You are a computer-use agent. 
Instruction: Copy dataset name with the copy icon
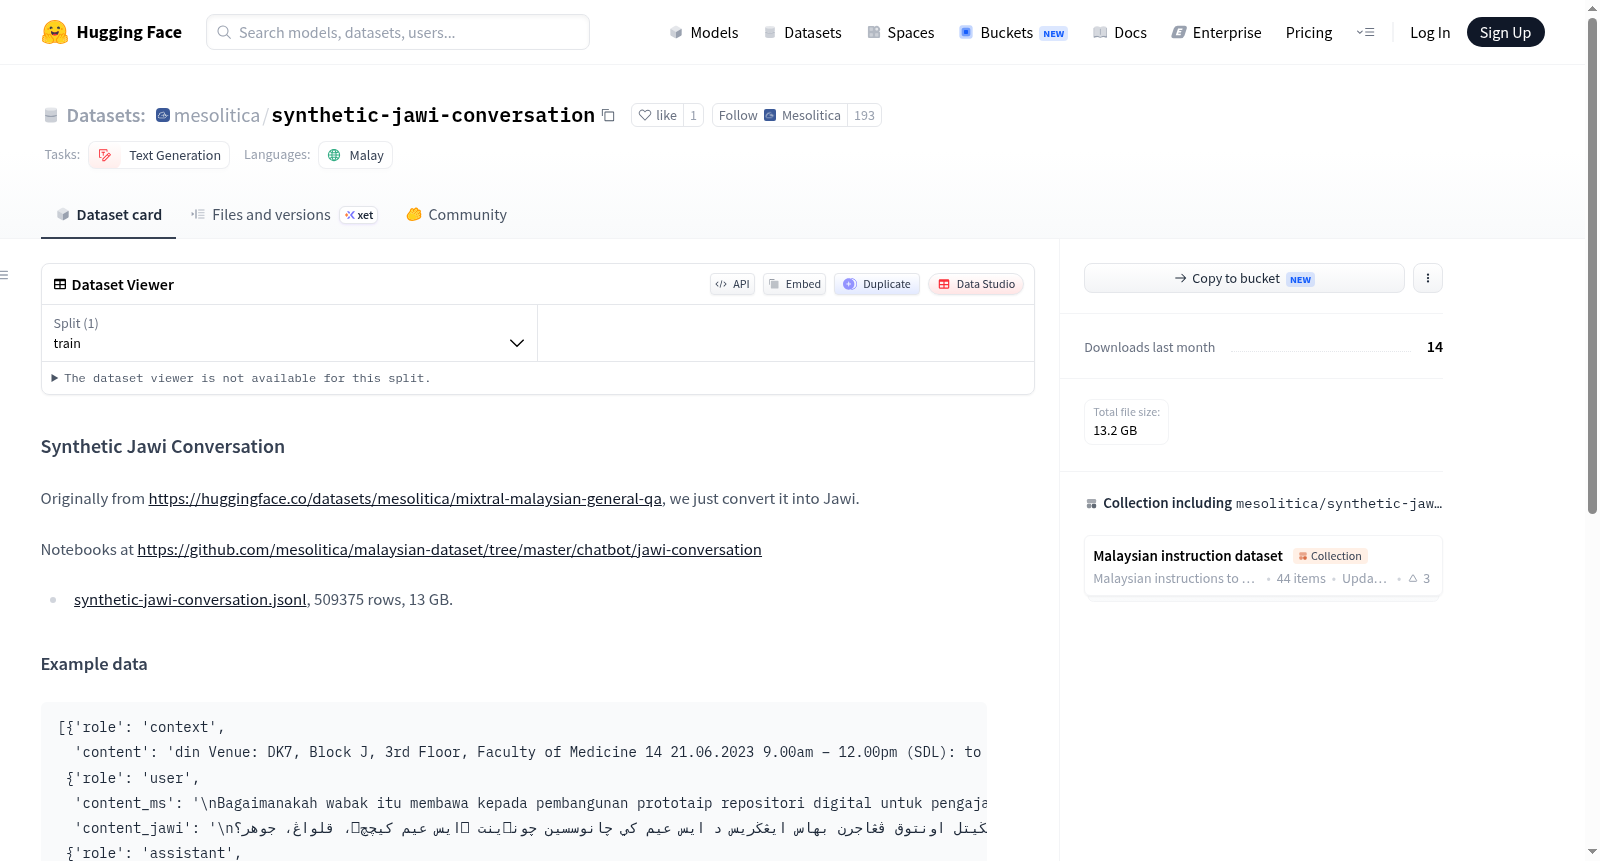608,115
